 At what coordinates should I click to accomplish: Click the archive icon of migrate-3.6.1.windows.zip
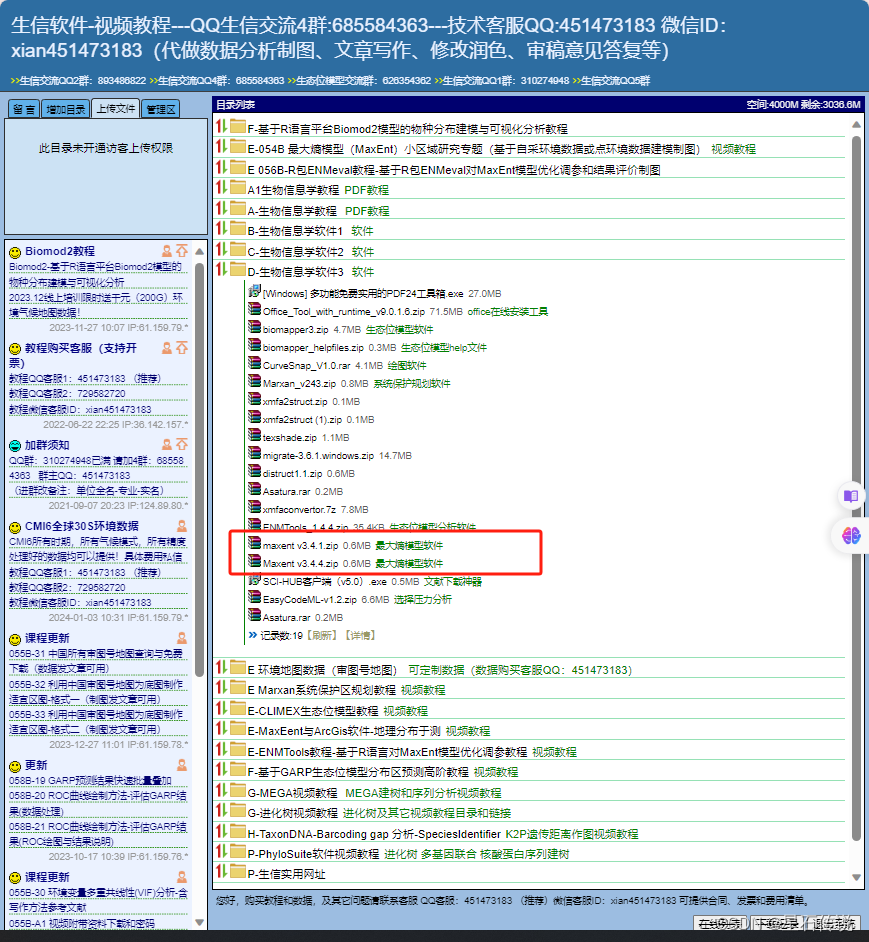(255, 454)
